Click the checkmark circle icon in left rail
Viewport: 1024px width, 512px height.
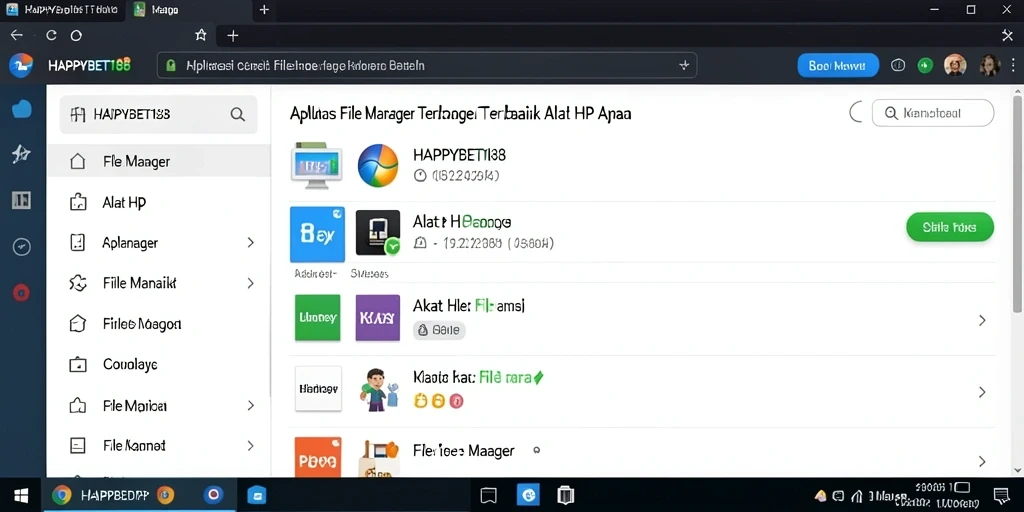click(22, 247)
